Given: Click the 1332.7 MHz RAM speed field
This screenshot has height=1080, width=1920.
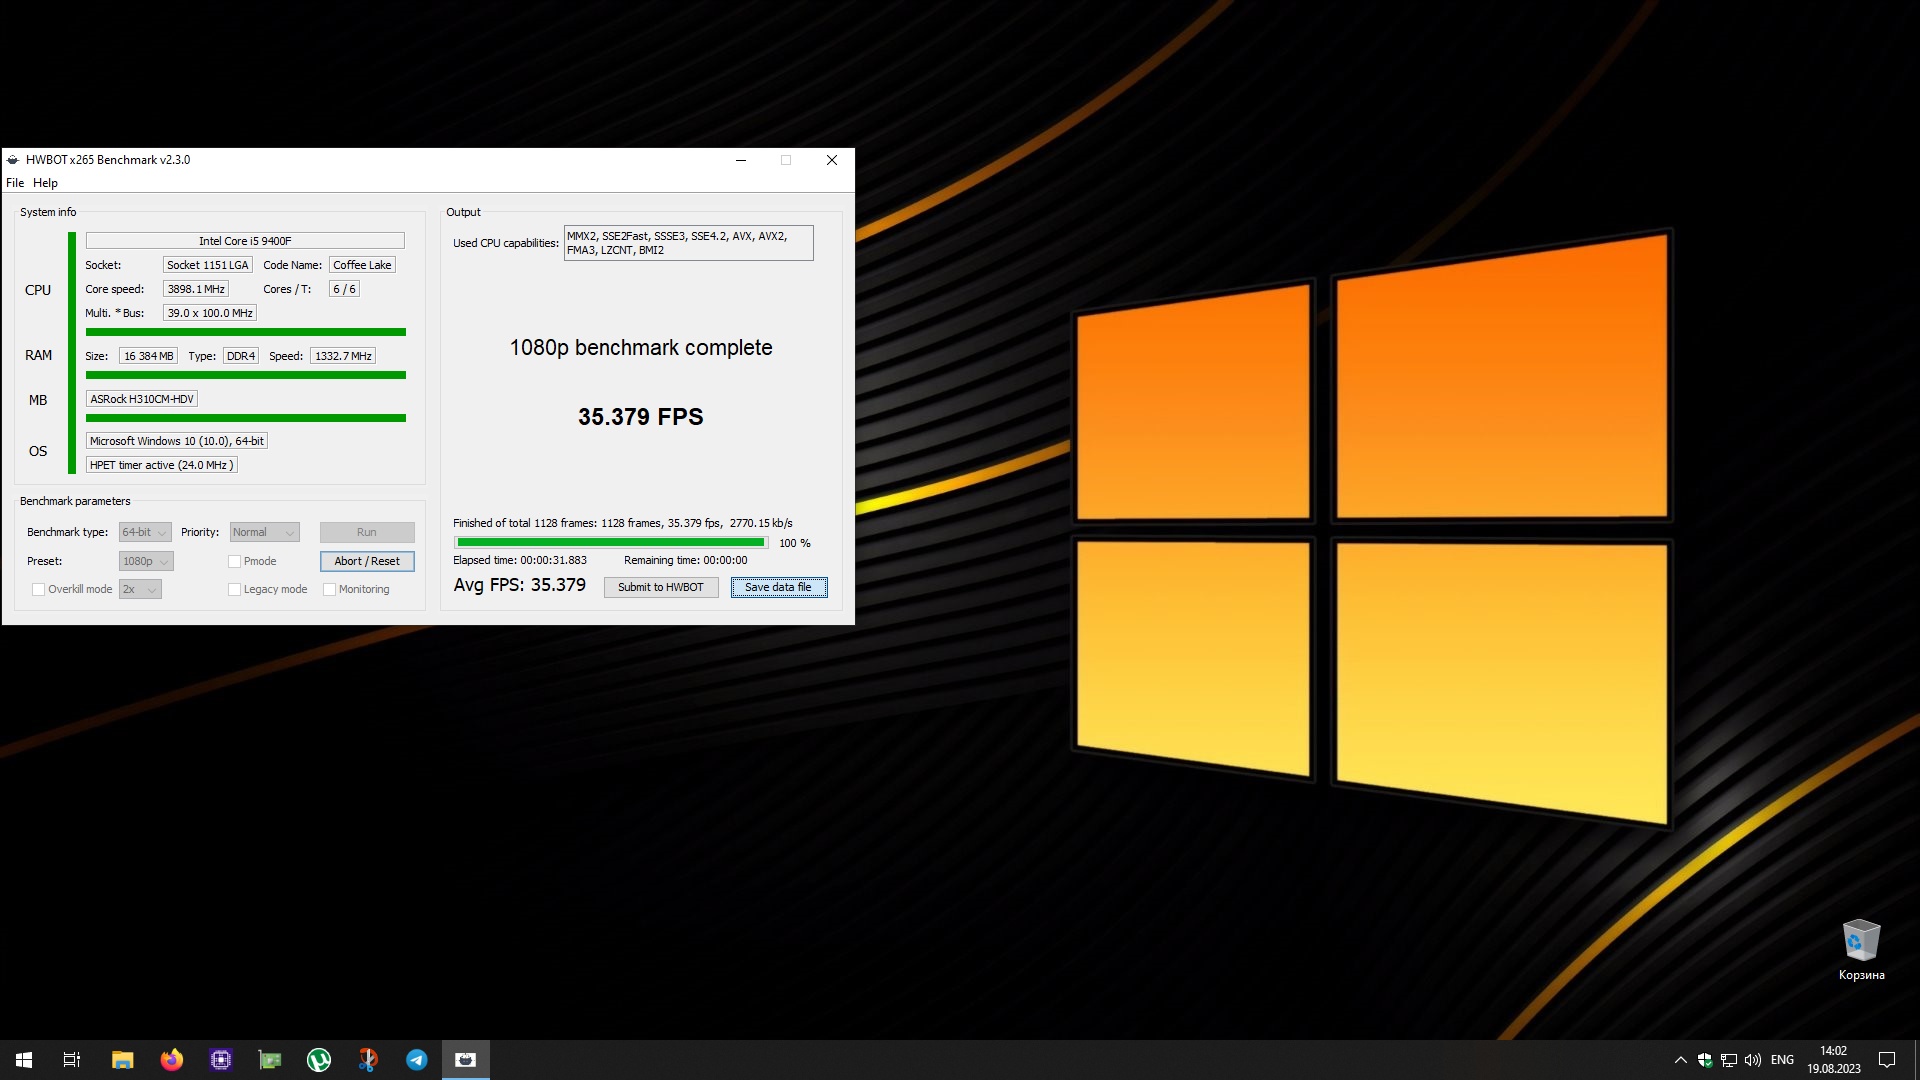Looking at the screenshot, I should click(x=343, y=356).
